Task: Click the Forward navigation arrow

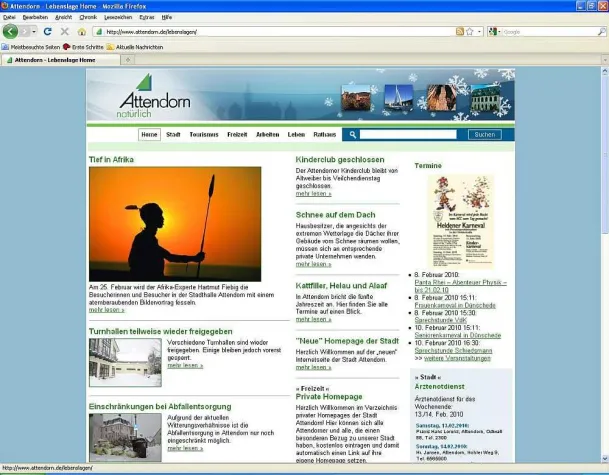Action: [24, 31]
